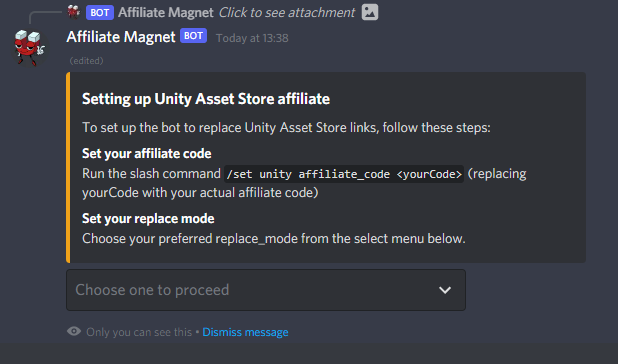The image size is (618, 364).
Task: Click the /set unity affiliate_code code snippet
Action: pyautogui.click(x=344, y=174)
